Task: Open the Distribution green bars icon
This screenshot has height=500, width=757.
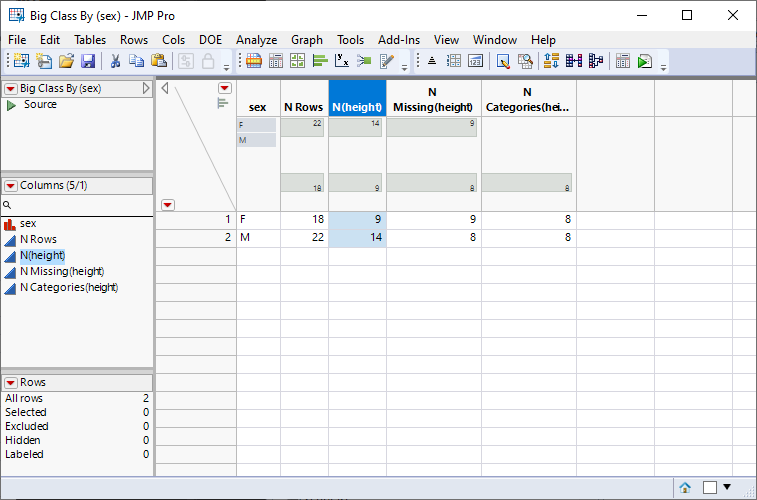Action: (x=320, y=61)
